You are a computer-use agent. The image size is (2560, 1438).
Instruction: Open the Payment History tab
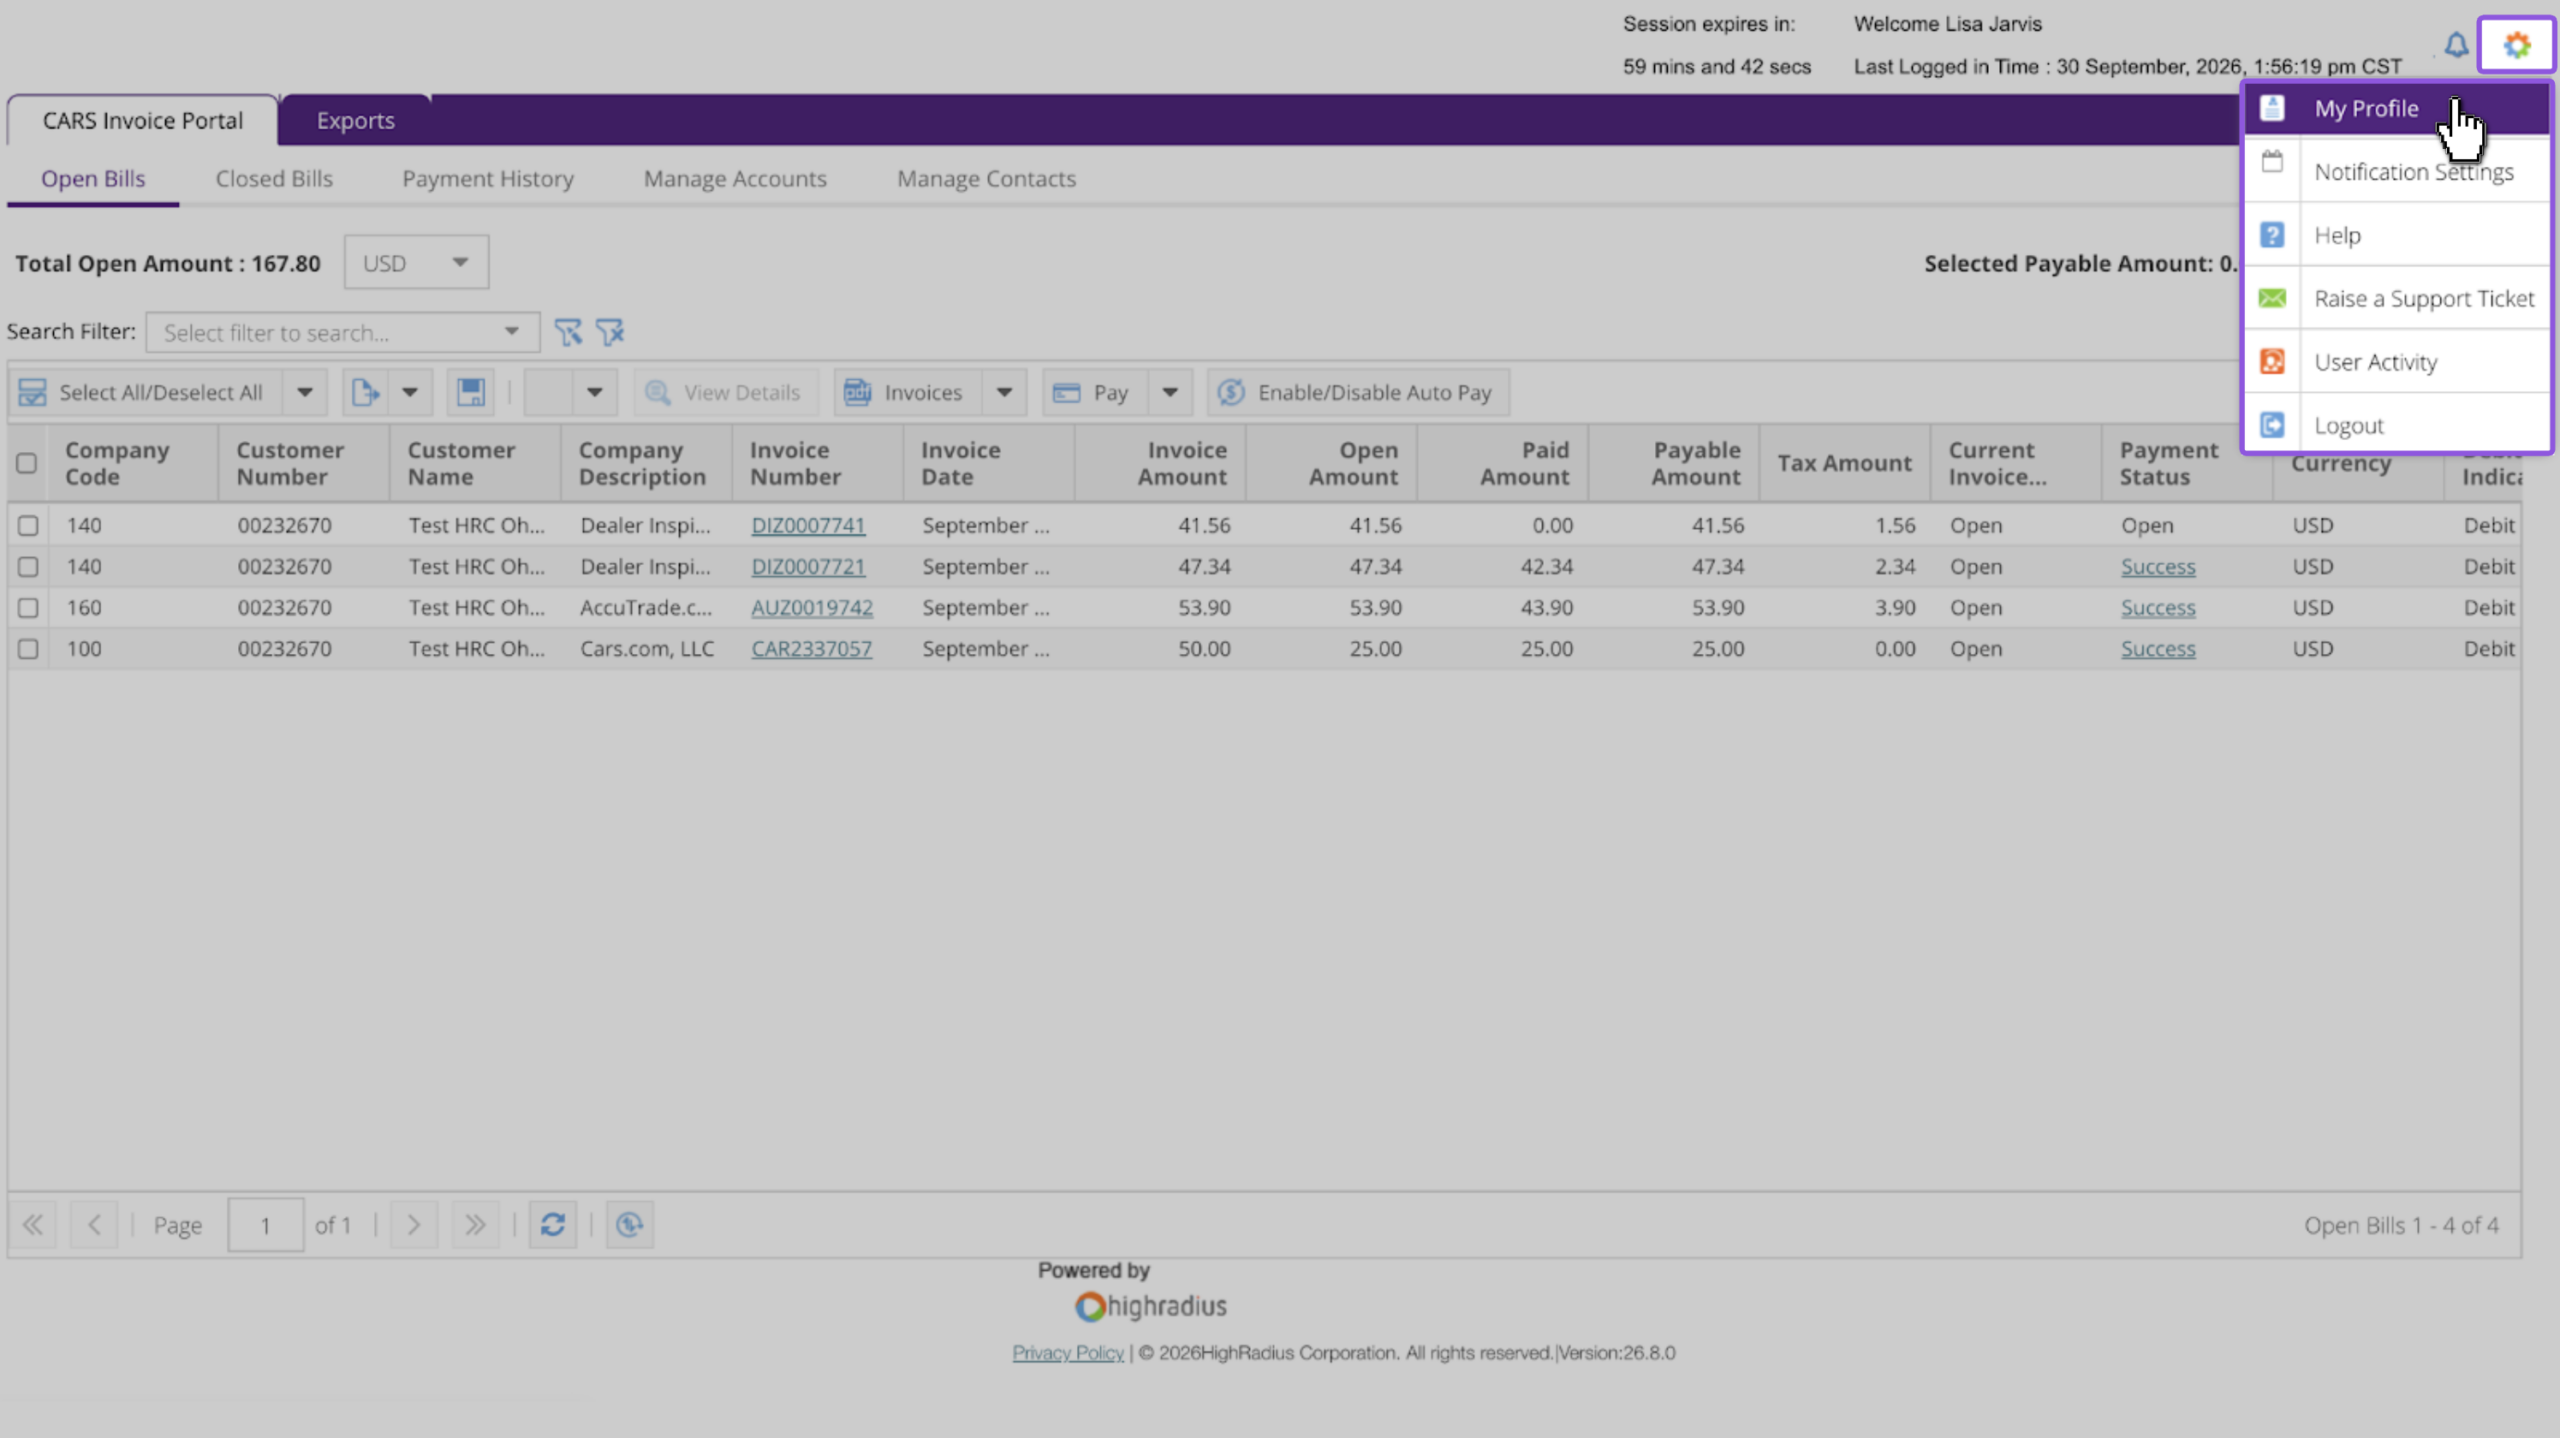click(x=488, y=178)
